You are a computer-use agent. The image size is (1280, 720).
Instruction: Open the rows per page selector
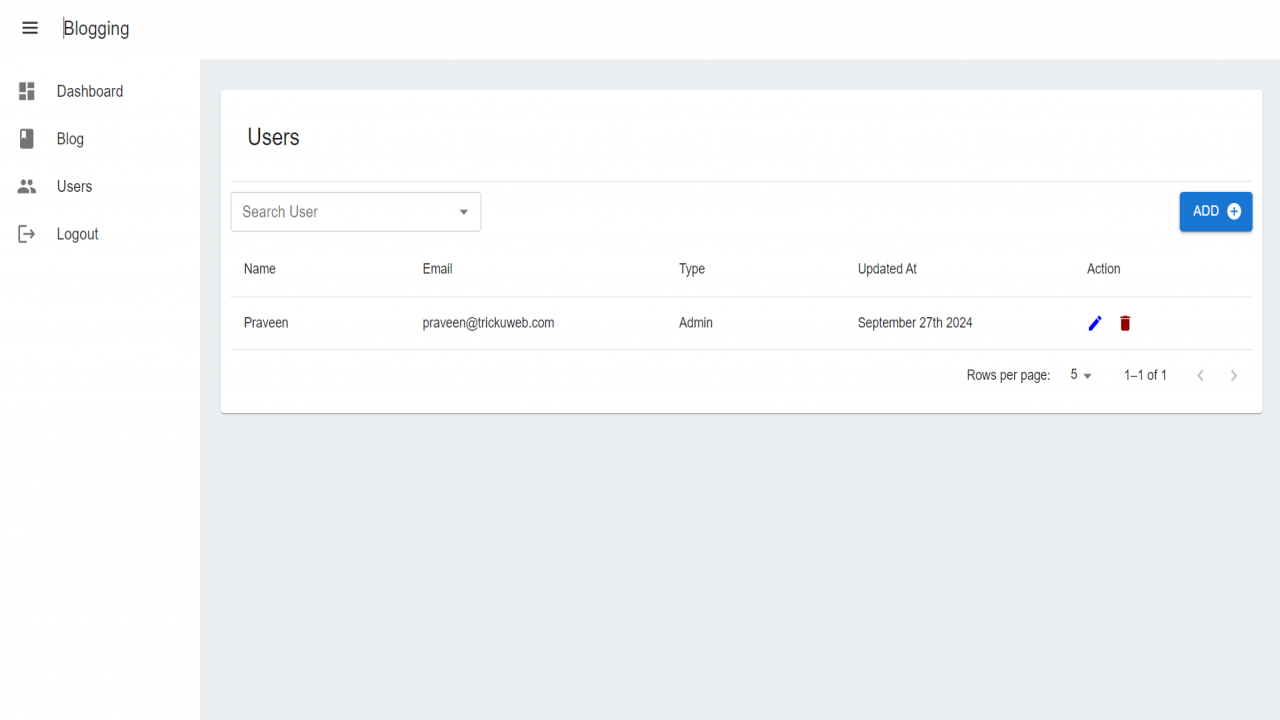(x=1081, y=375)
